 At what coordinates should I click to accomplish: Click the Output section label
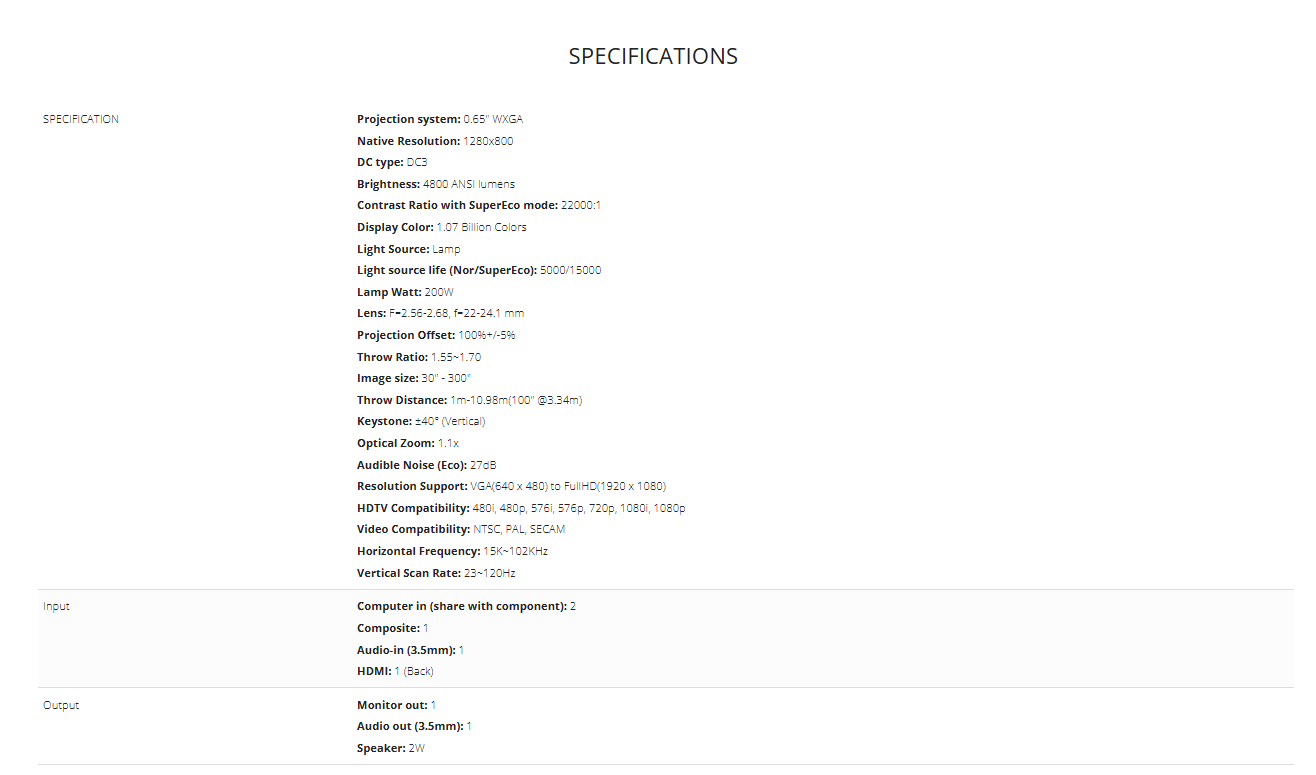[61, 705]
